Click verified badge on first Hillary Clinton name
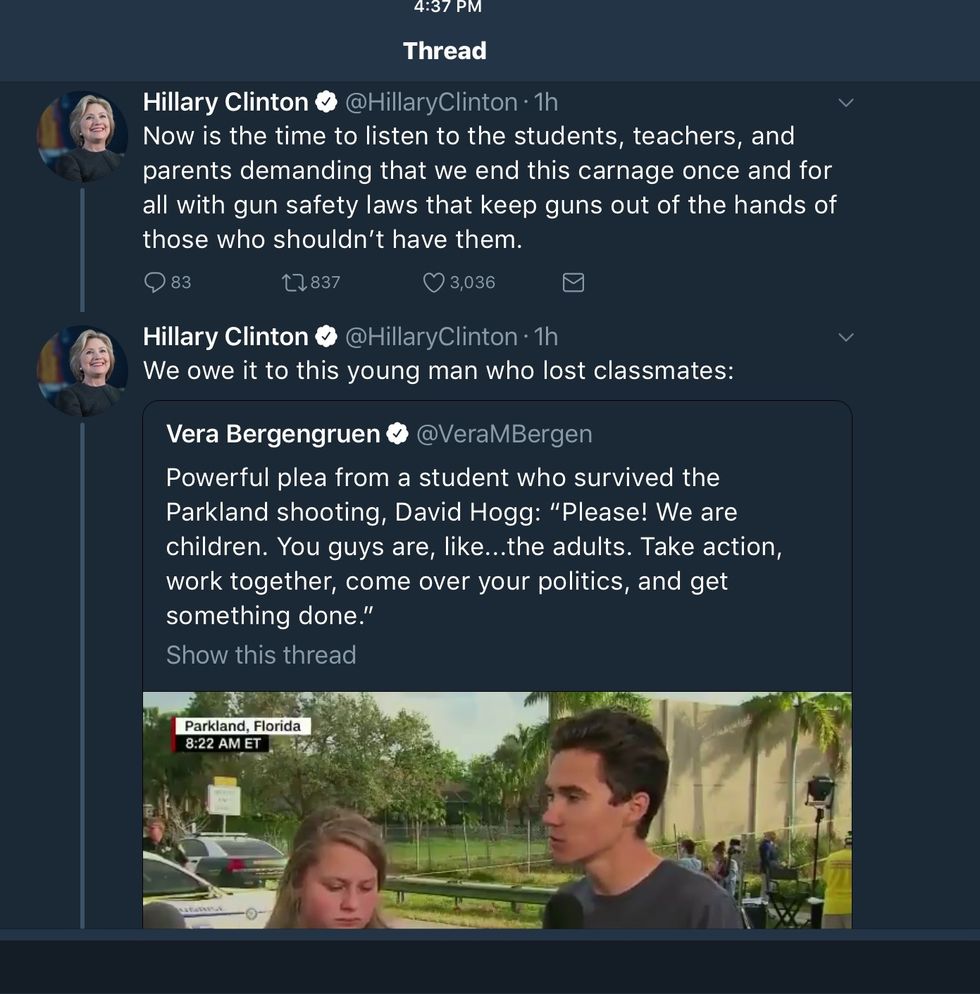This screenshot has height=994, width=980. tap(326, 102)
